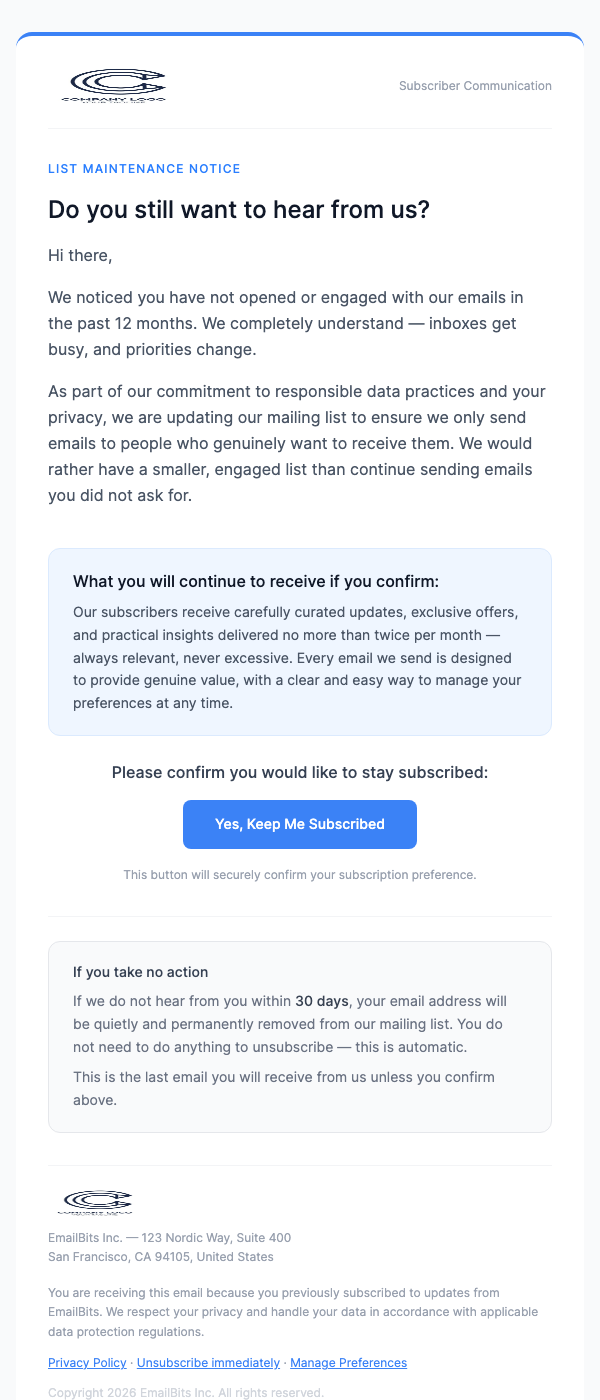
Task: Click the What you will continue to receive heading
Action: click(258, 581)
